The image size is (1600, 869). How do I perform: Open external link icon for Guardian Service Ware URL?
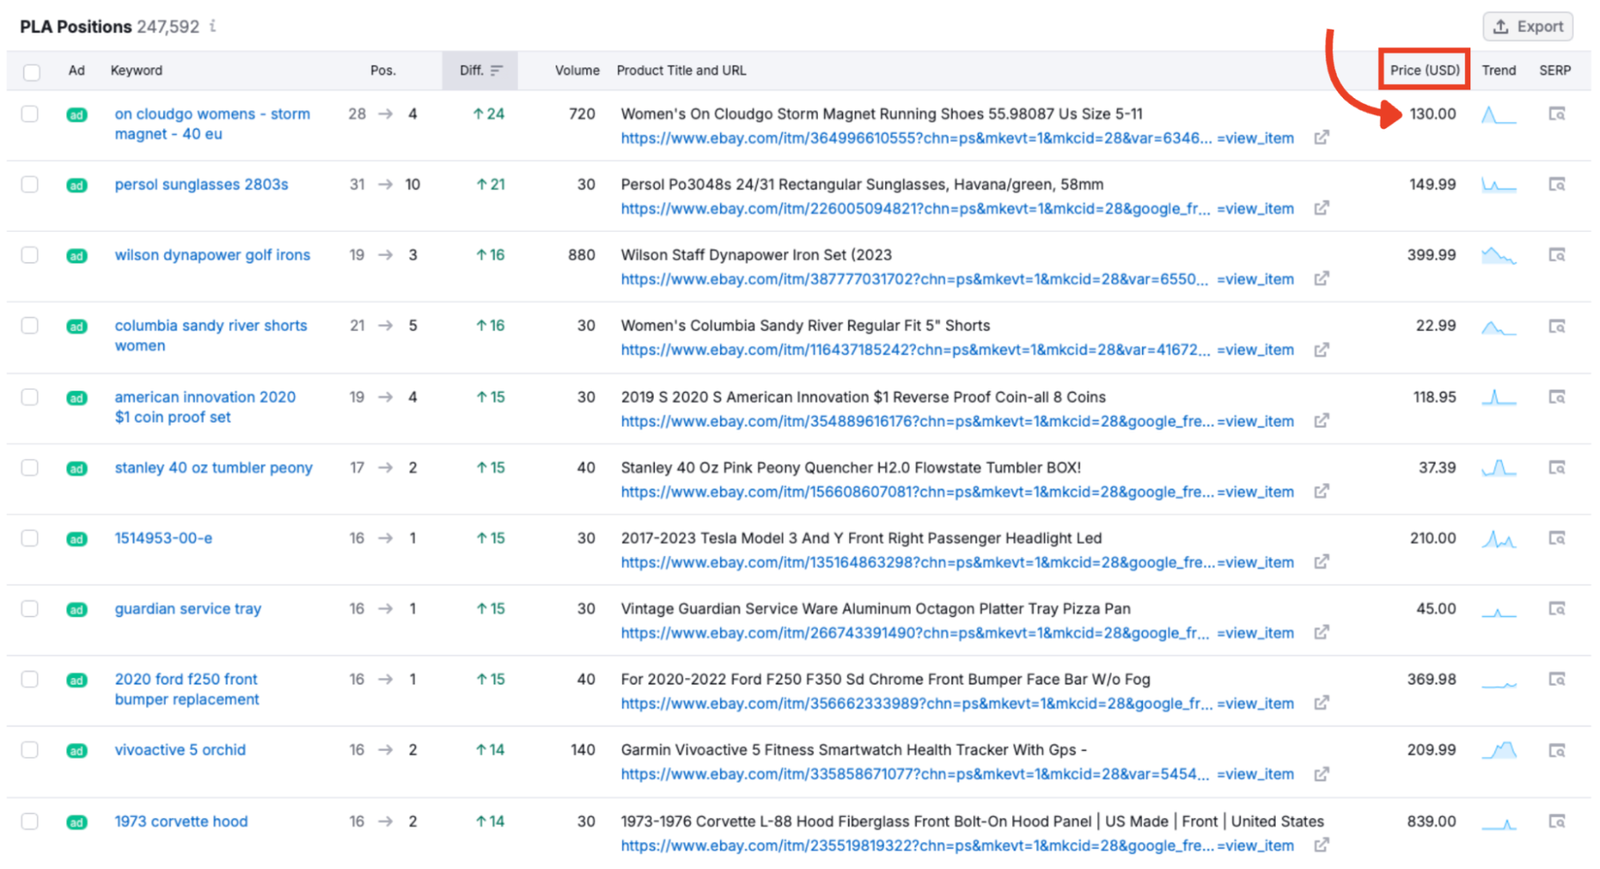1321,632
